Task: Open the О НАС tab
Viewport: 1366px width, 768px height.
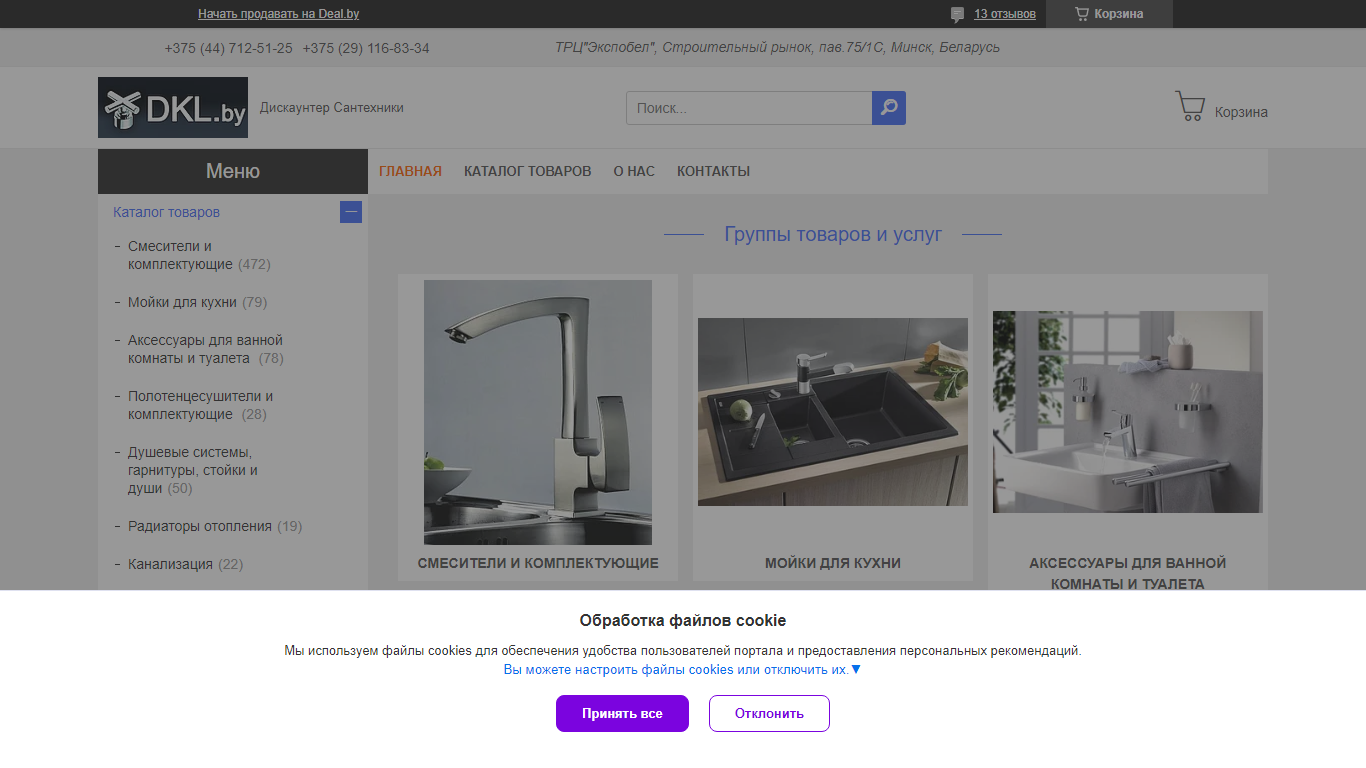Action: pos(634,171)
